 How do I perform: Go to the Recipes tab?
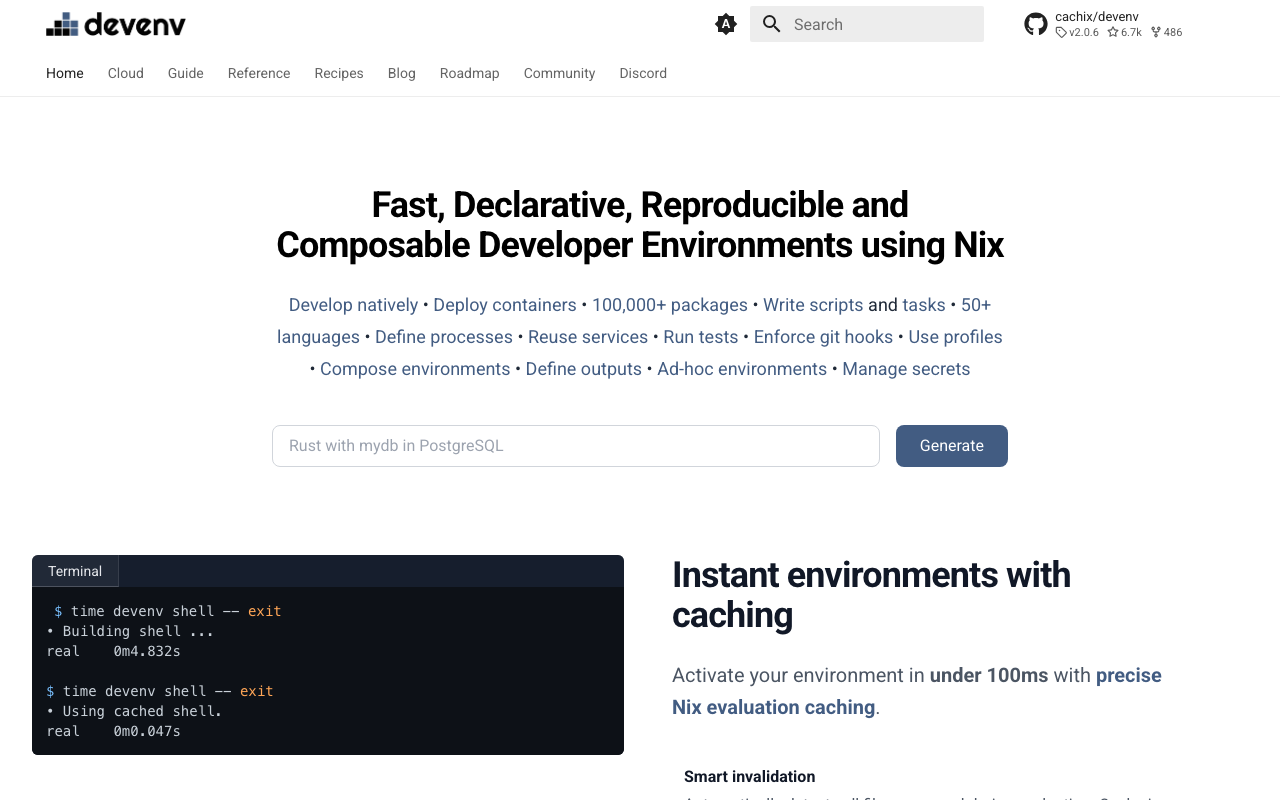pyautogui.click(x=339, y=73)
